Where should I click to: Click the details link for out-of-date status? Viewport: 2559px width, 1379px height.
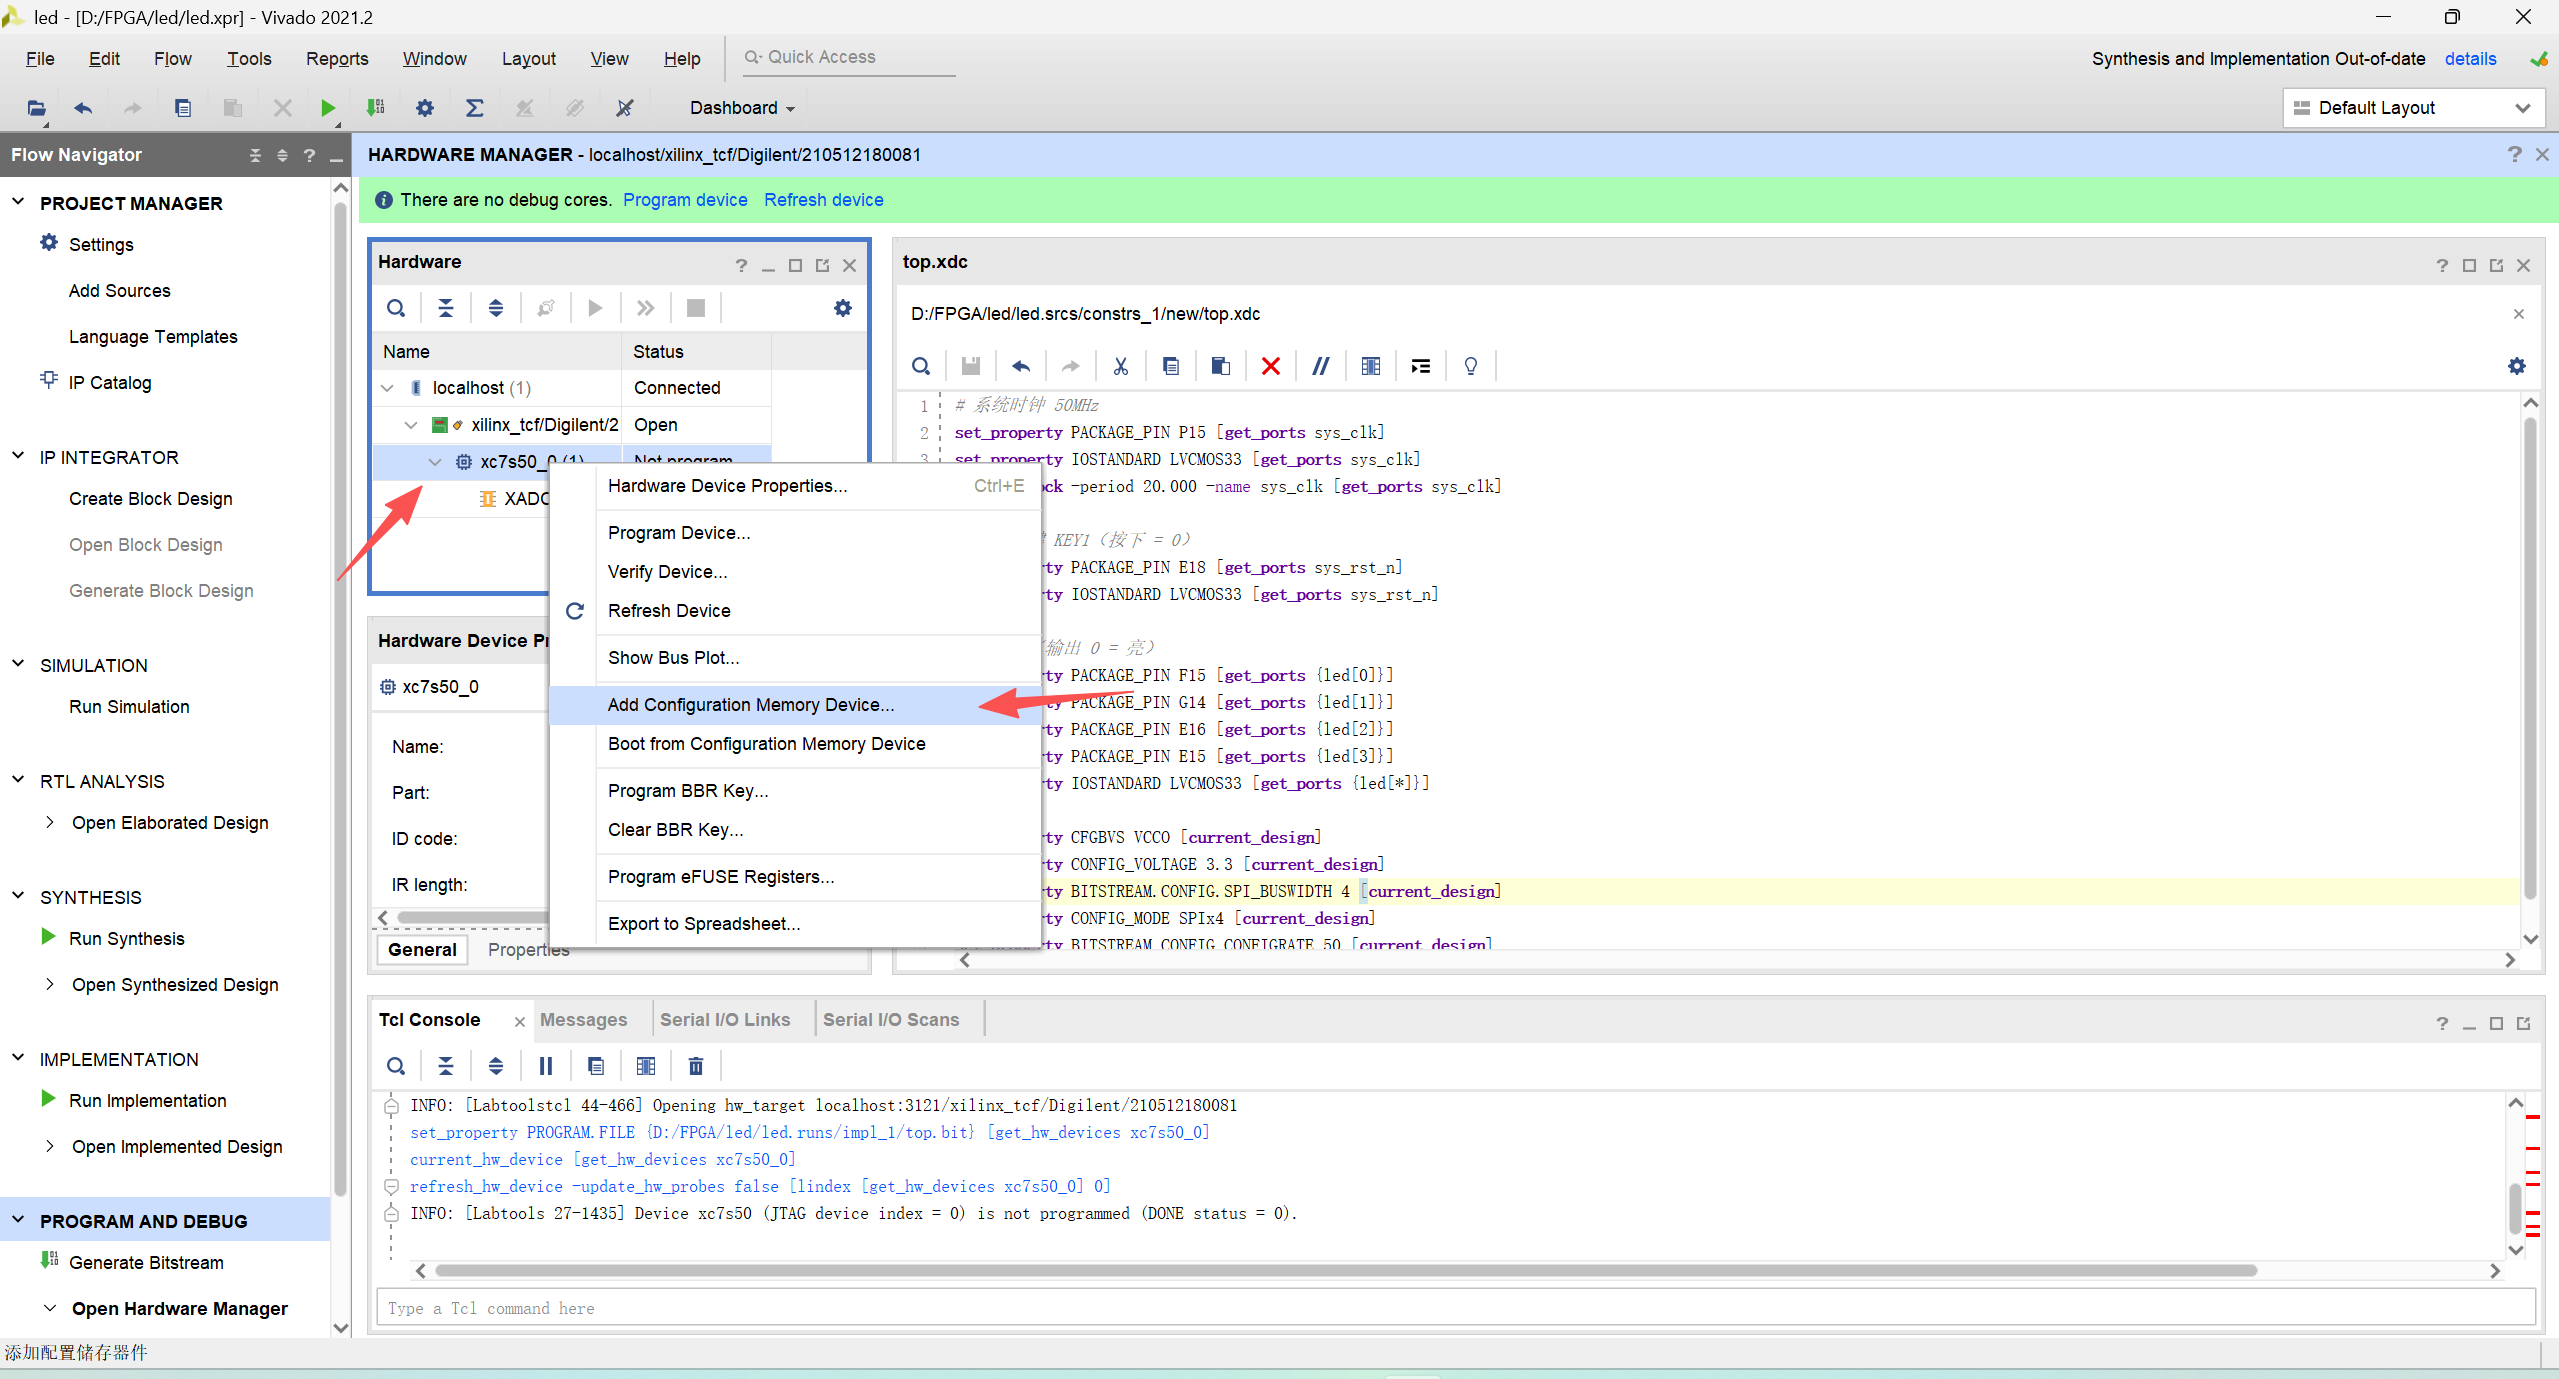pyautogui.click(x=2470, y=59)
